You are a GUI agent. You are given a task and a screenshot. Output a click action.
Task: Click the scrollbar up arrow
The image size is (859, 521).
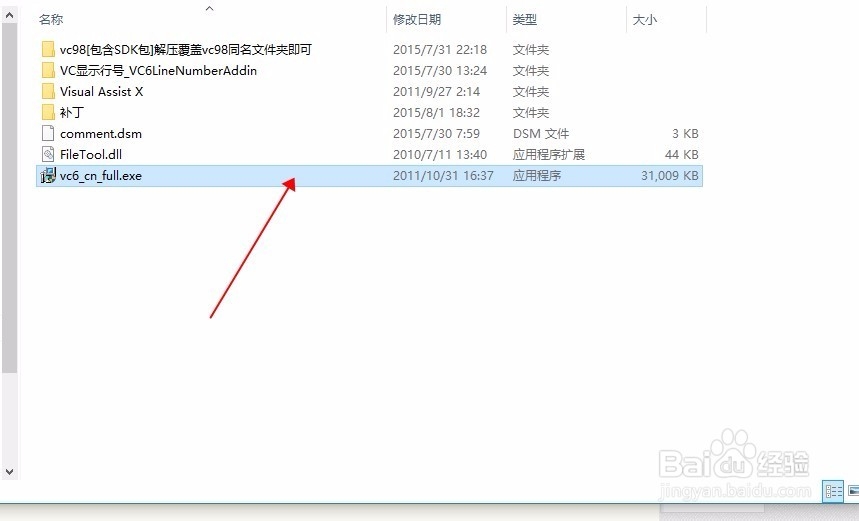tap(9, 15)
